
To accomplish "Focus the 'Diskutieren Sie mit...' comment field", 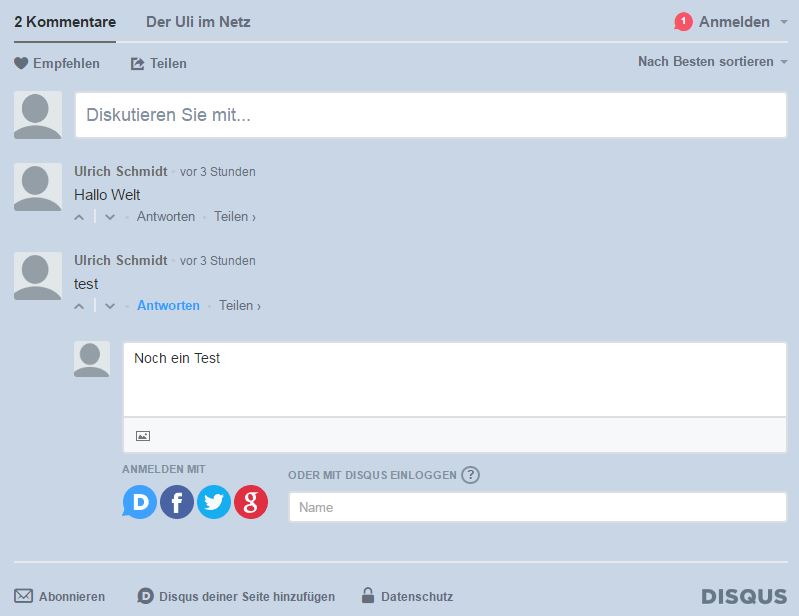I will [x=431, y=115].
